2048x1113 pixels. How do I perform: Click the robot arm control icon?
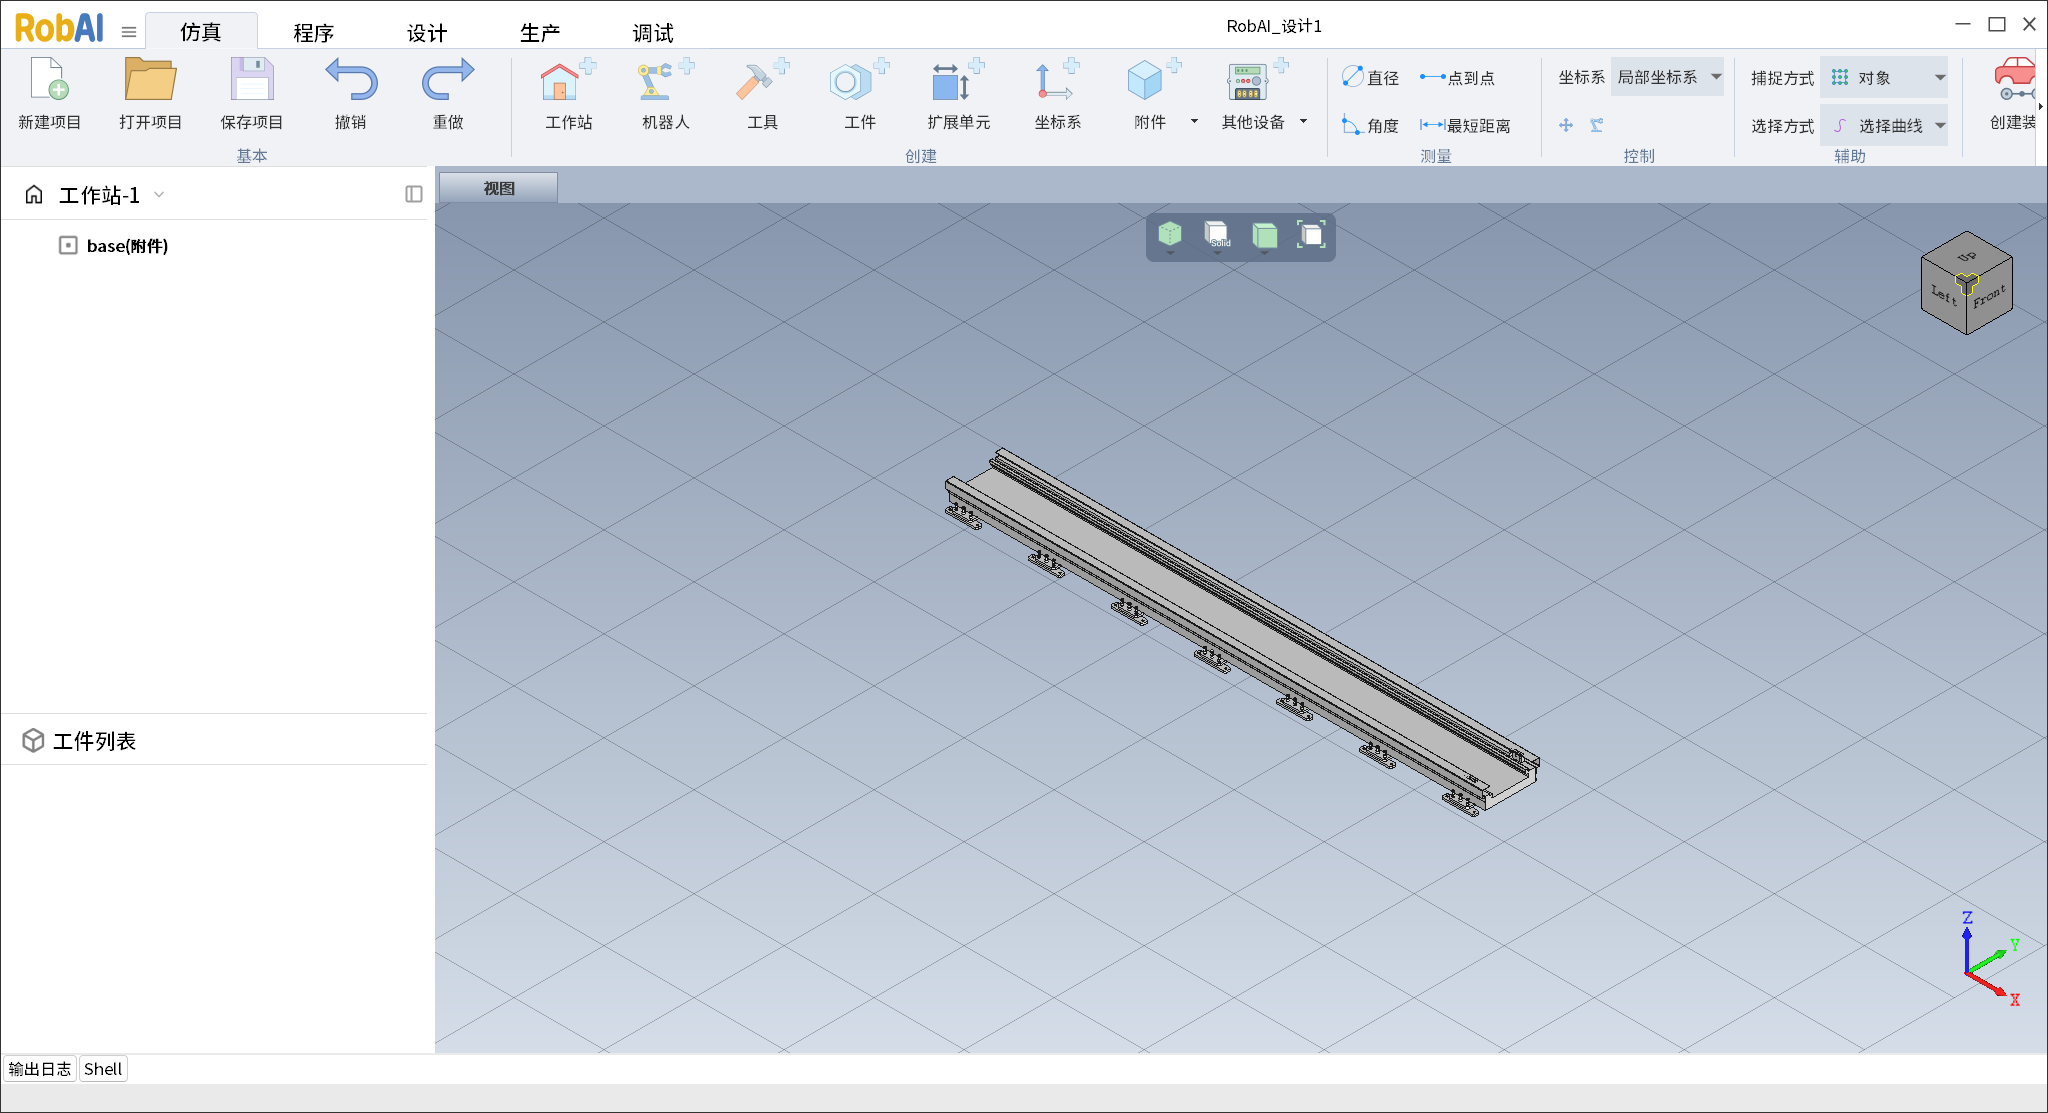[x=1597, y=125]
